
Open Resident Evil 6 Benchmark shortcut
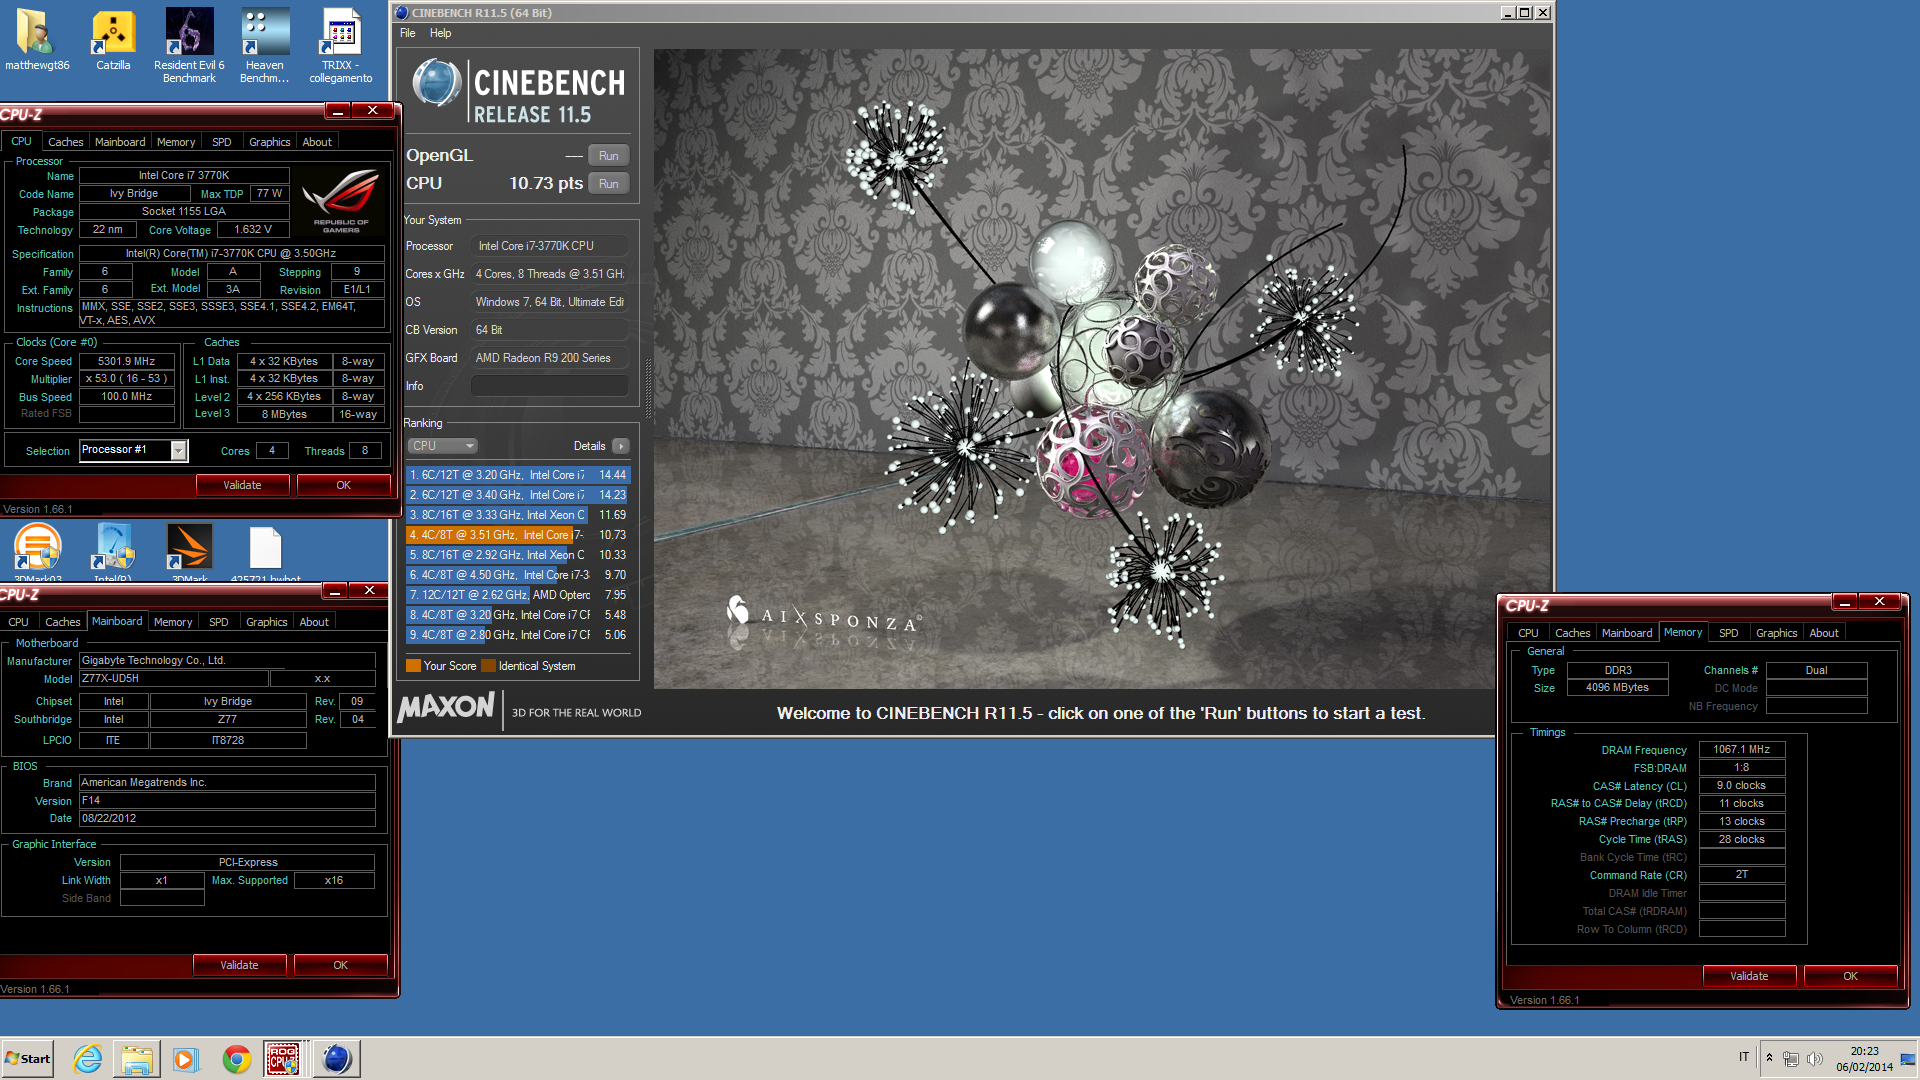[189, 45]
